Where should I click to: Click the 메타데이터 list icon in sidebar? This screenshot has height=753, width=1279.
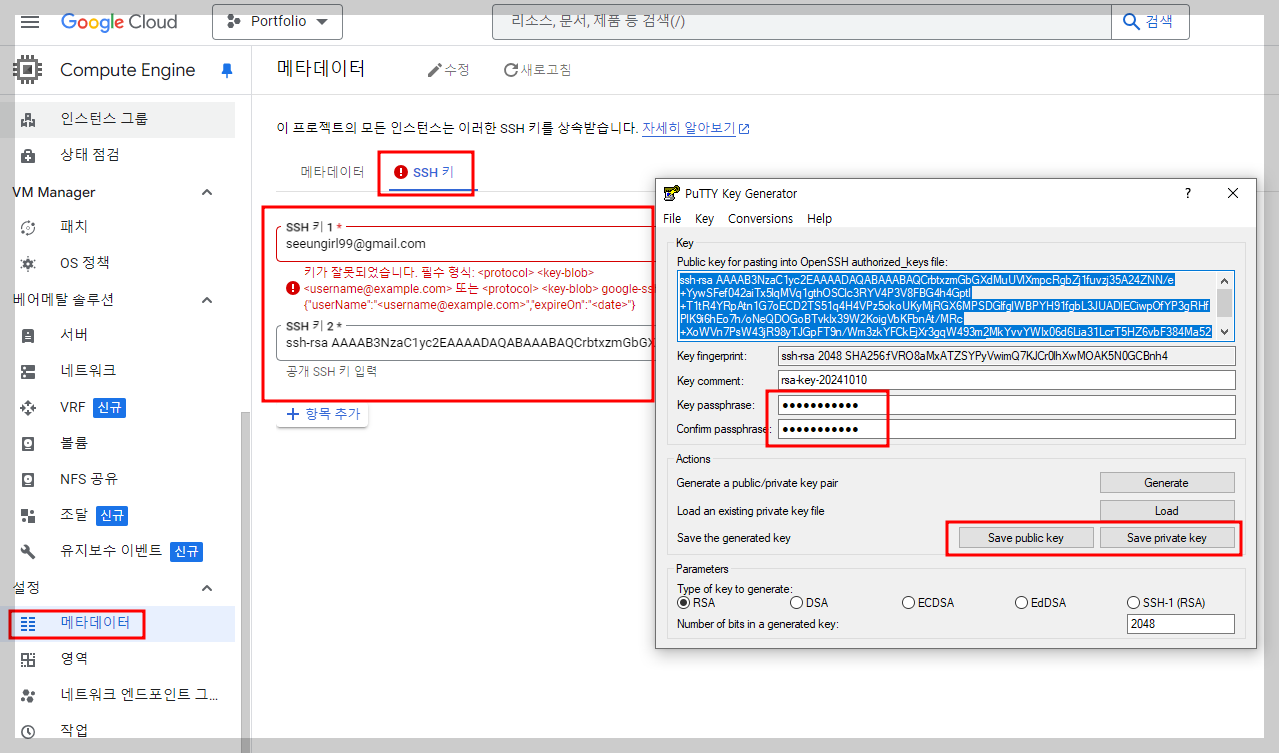(28, 623)
